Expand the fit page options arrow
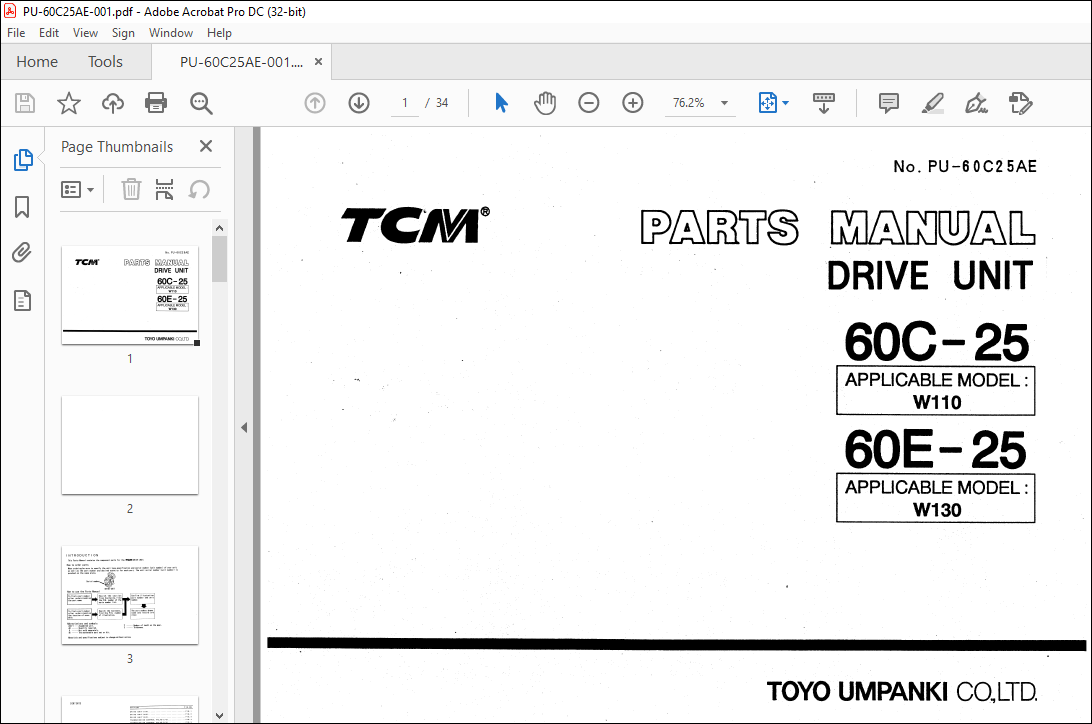Image resolution: width=1092 pixels, height=724 pixels. tap(786, 103)
